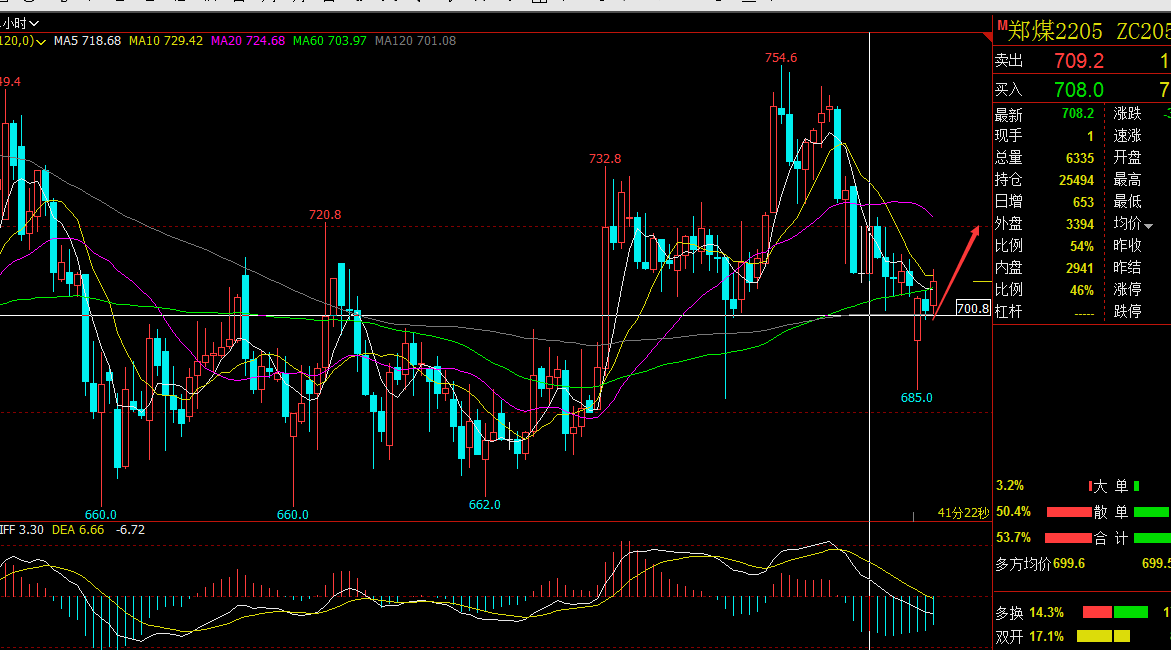Click the 最新 value 708.2
This screenshot has height=650, width=1171.
(1078, 114)
